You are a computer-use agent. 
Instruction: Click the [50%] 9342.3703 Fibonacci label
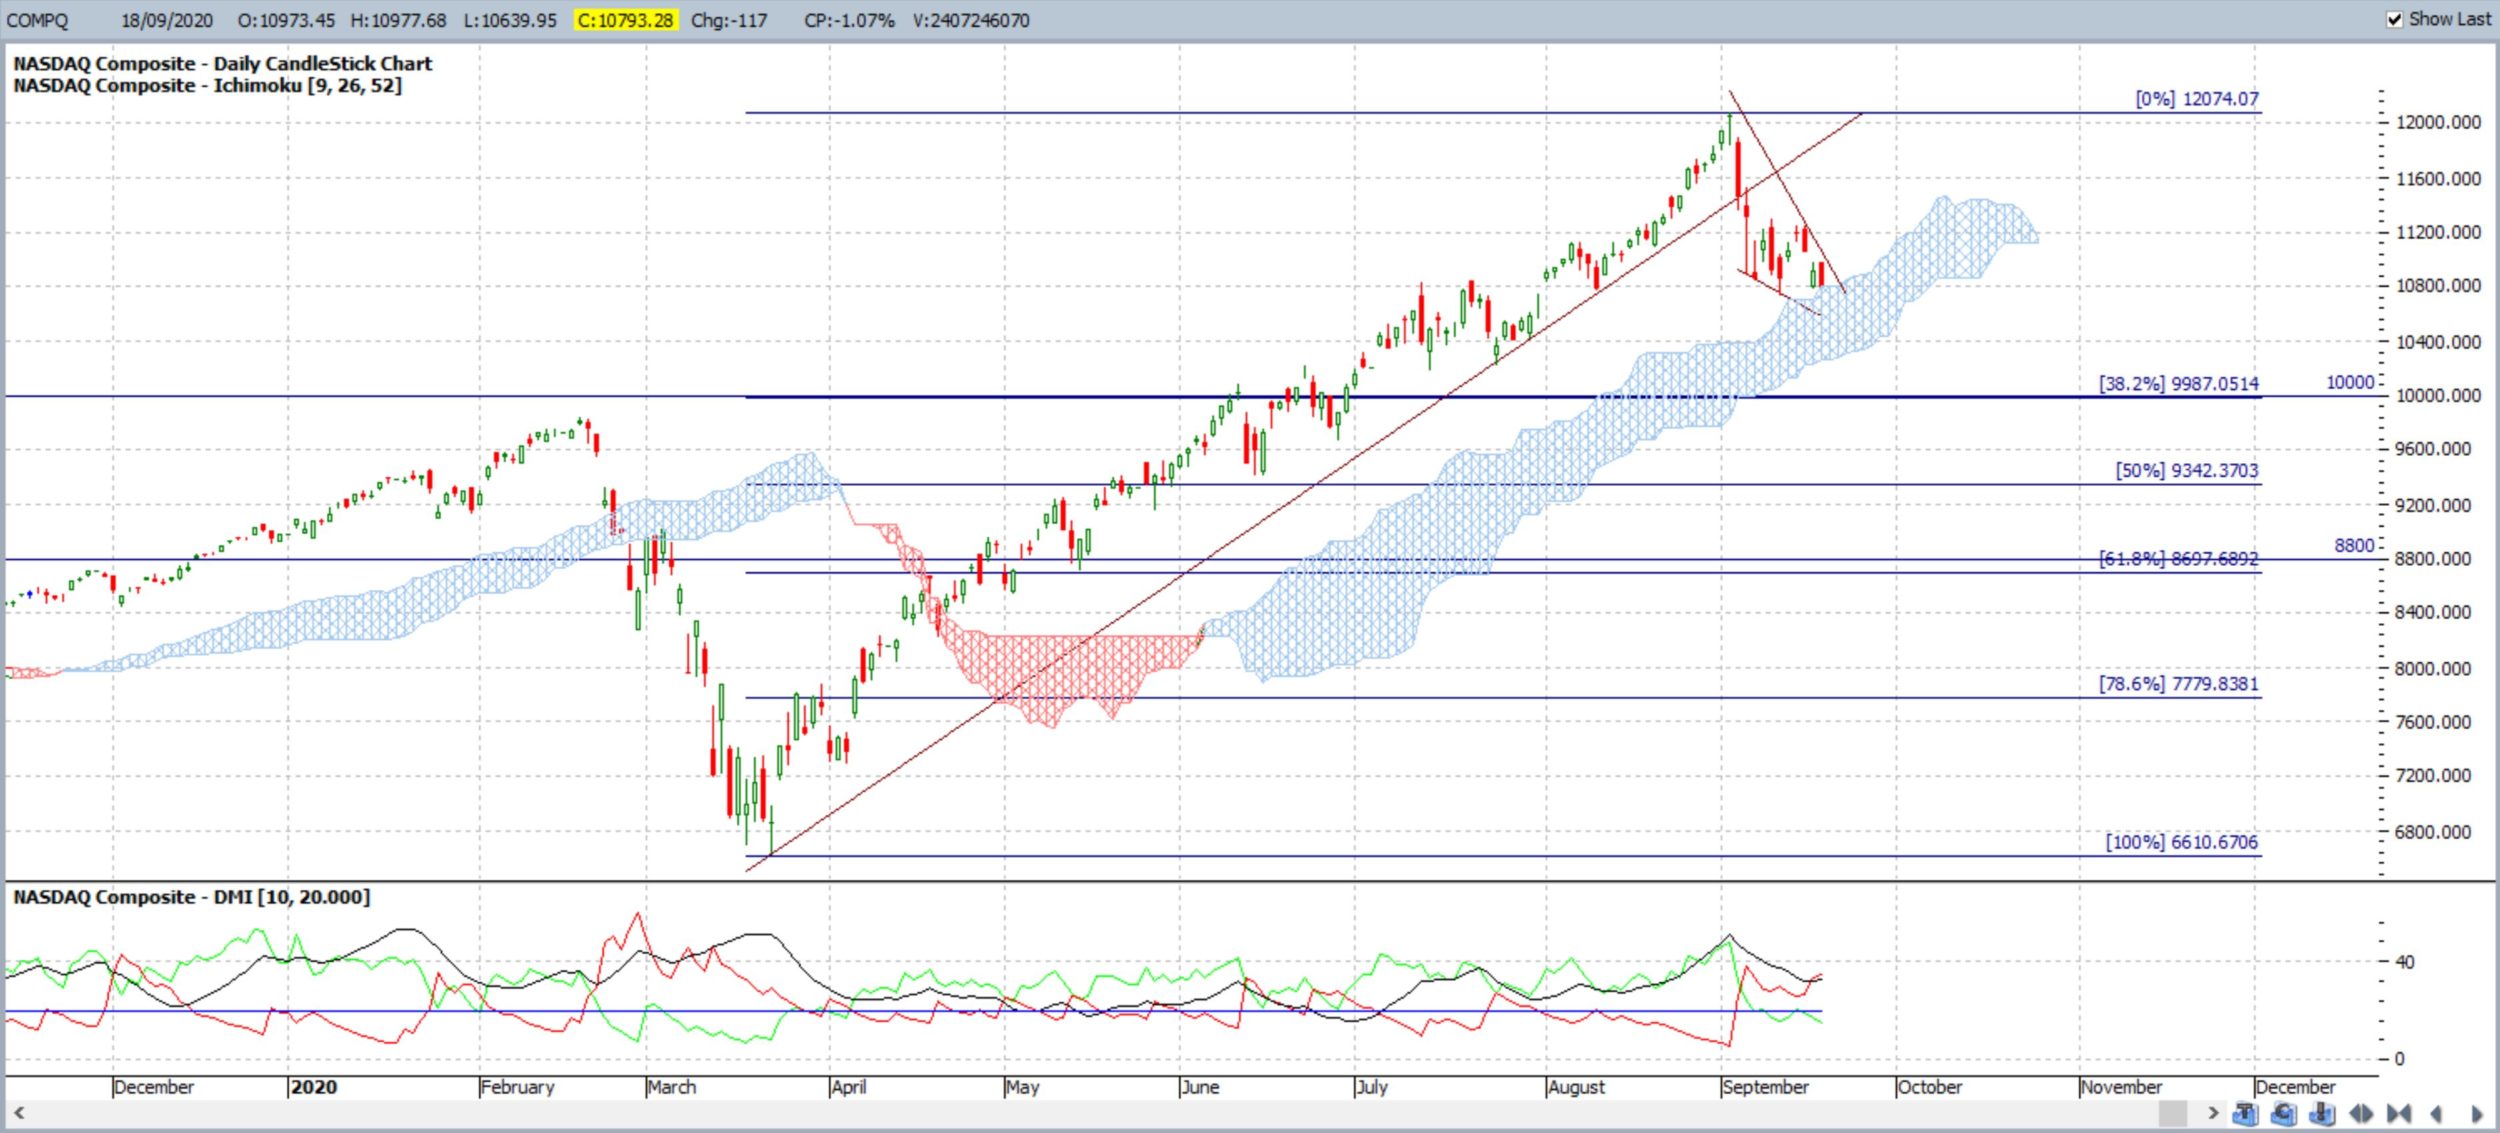(x=2186, y=471)
